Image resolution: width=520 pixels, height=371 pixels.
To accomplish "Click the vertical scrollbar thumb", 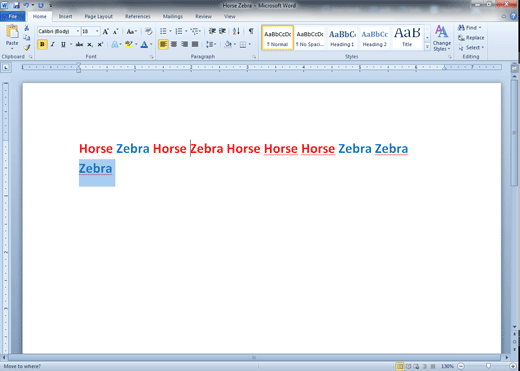I will (514, 133).
